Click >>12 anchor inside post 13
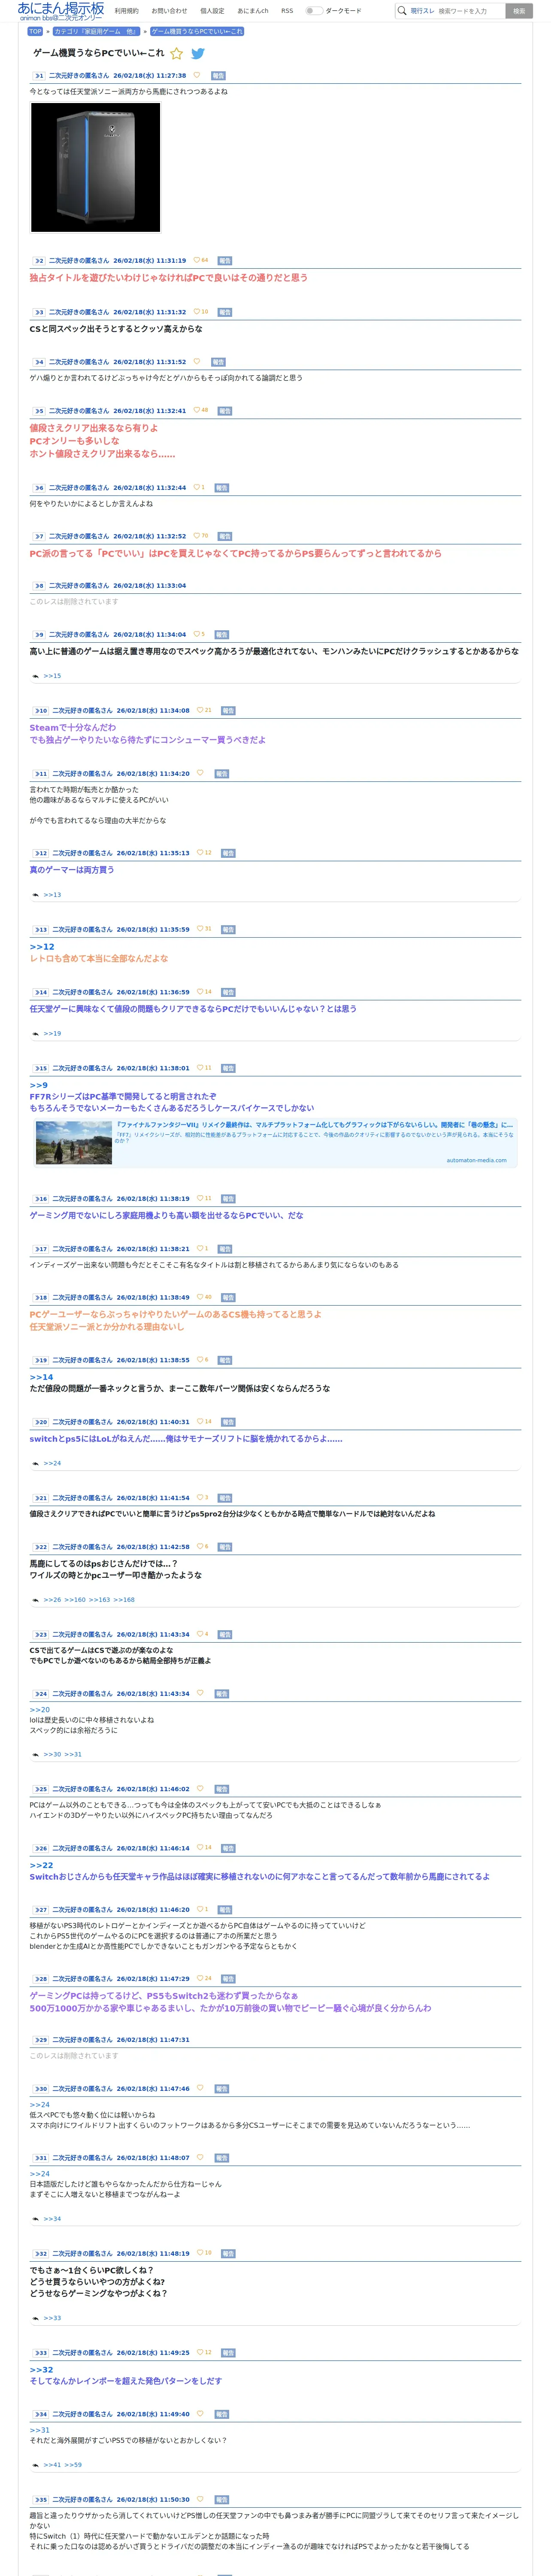Image resolution: width=551 pixels, height=2576 pixels. pyautogui.click(x=42, y=947)
